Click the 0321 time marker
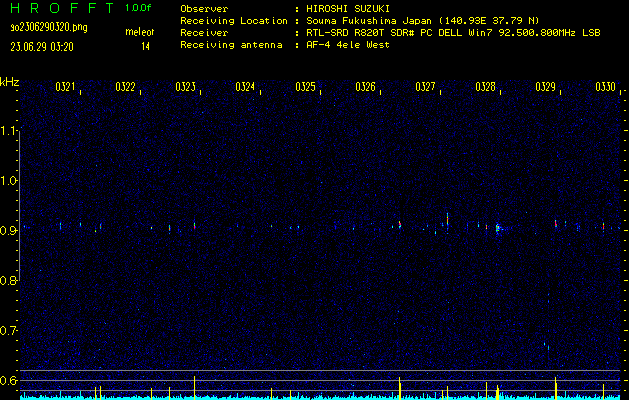Viewport: 629px width, 400px height. point(65,88)
